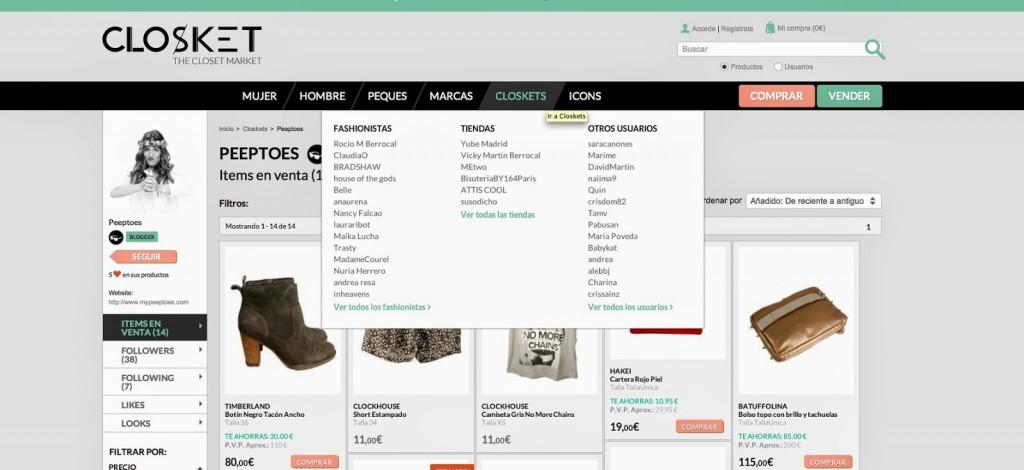The image size is (1024, 470).
Task: Click the Ver todos los fashionistas link
Action: click(382, 307)
